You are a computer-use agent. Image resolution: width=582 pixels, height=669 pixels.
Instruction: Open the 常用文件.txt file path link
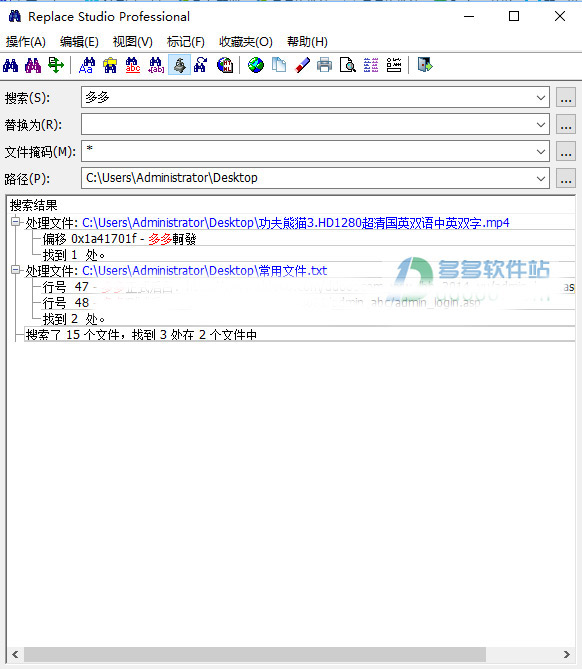(204, 271)
